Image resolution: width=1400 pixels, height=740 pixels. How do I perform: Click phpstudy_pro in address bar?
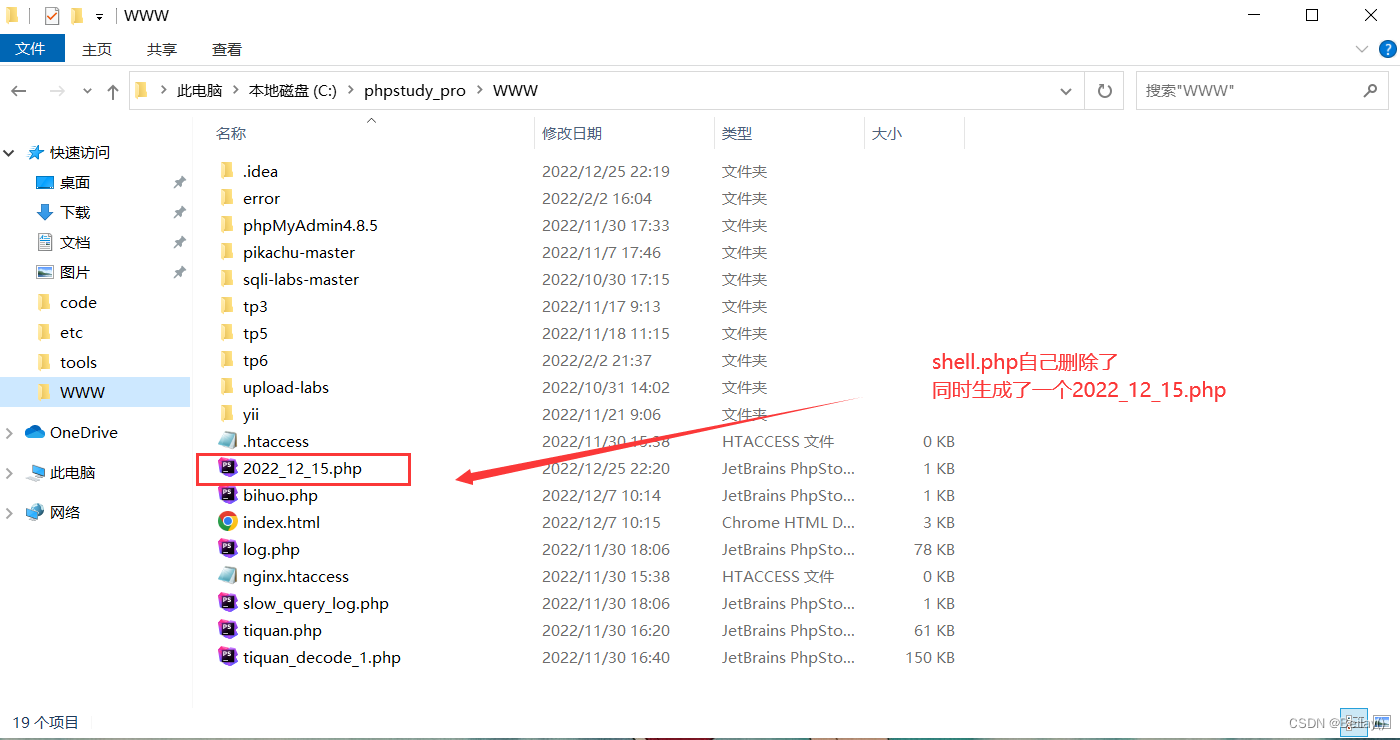pos(415,91)
